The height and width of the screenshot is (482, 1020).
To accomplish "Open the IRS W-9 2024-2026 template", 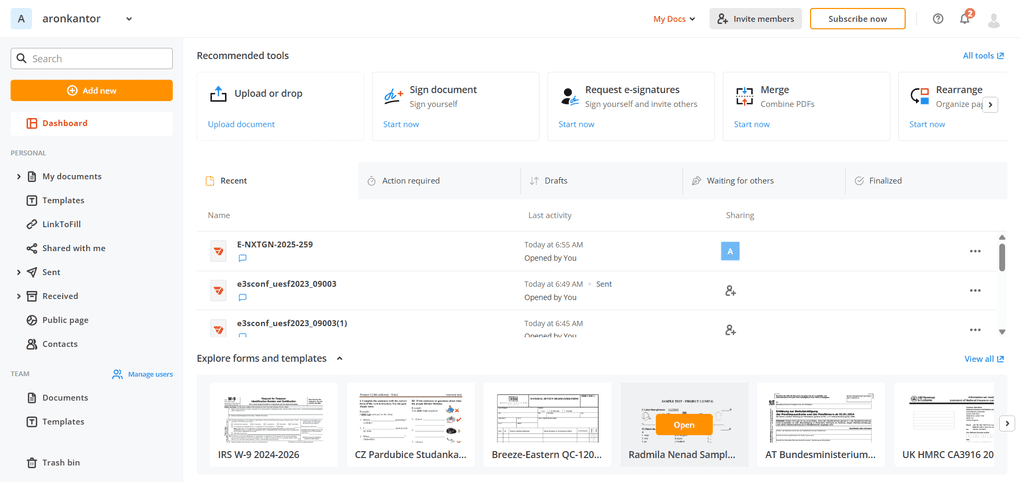I will [273, 424].
